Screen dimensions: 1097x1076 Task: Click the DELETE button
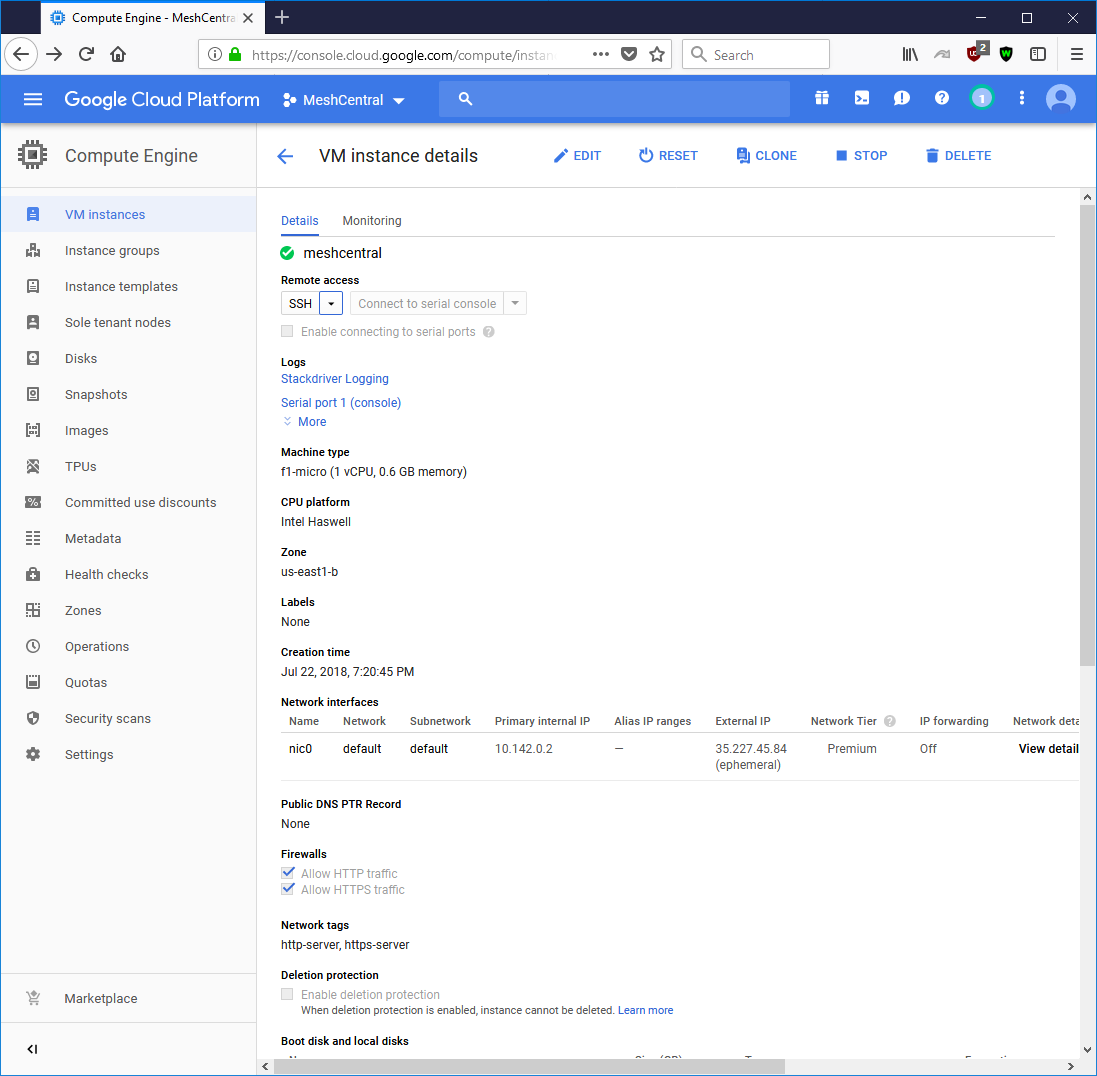click(958, 156)
